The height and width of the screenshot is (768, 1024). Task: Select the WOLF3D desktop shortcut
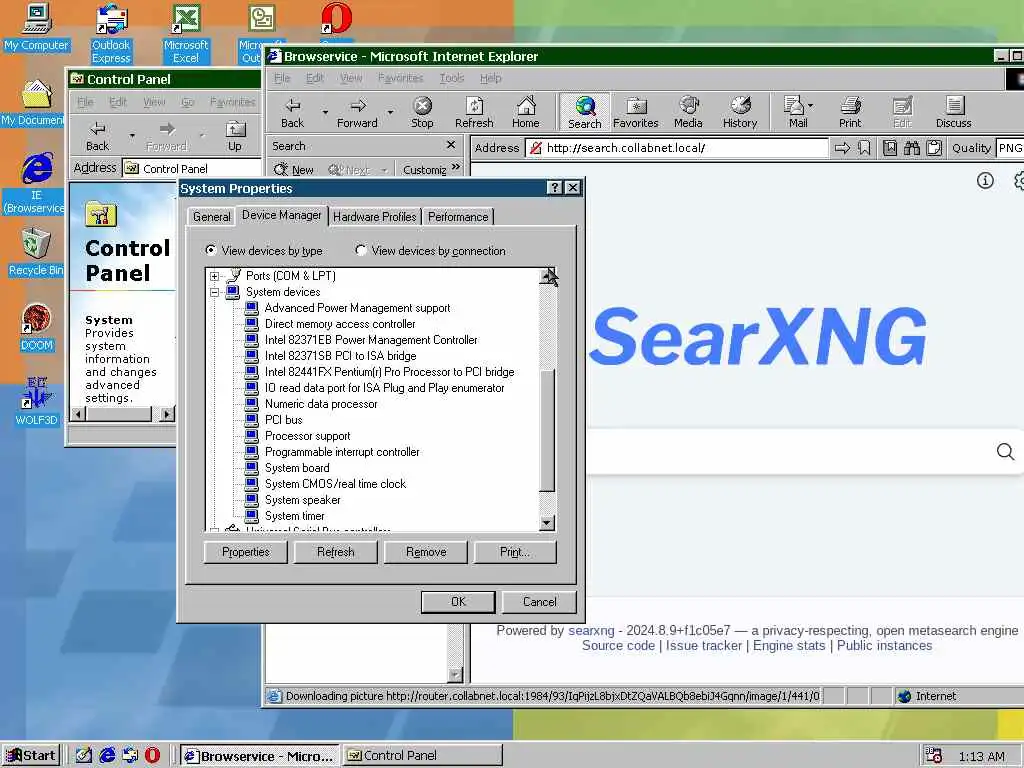(37, 402)
